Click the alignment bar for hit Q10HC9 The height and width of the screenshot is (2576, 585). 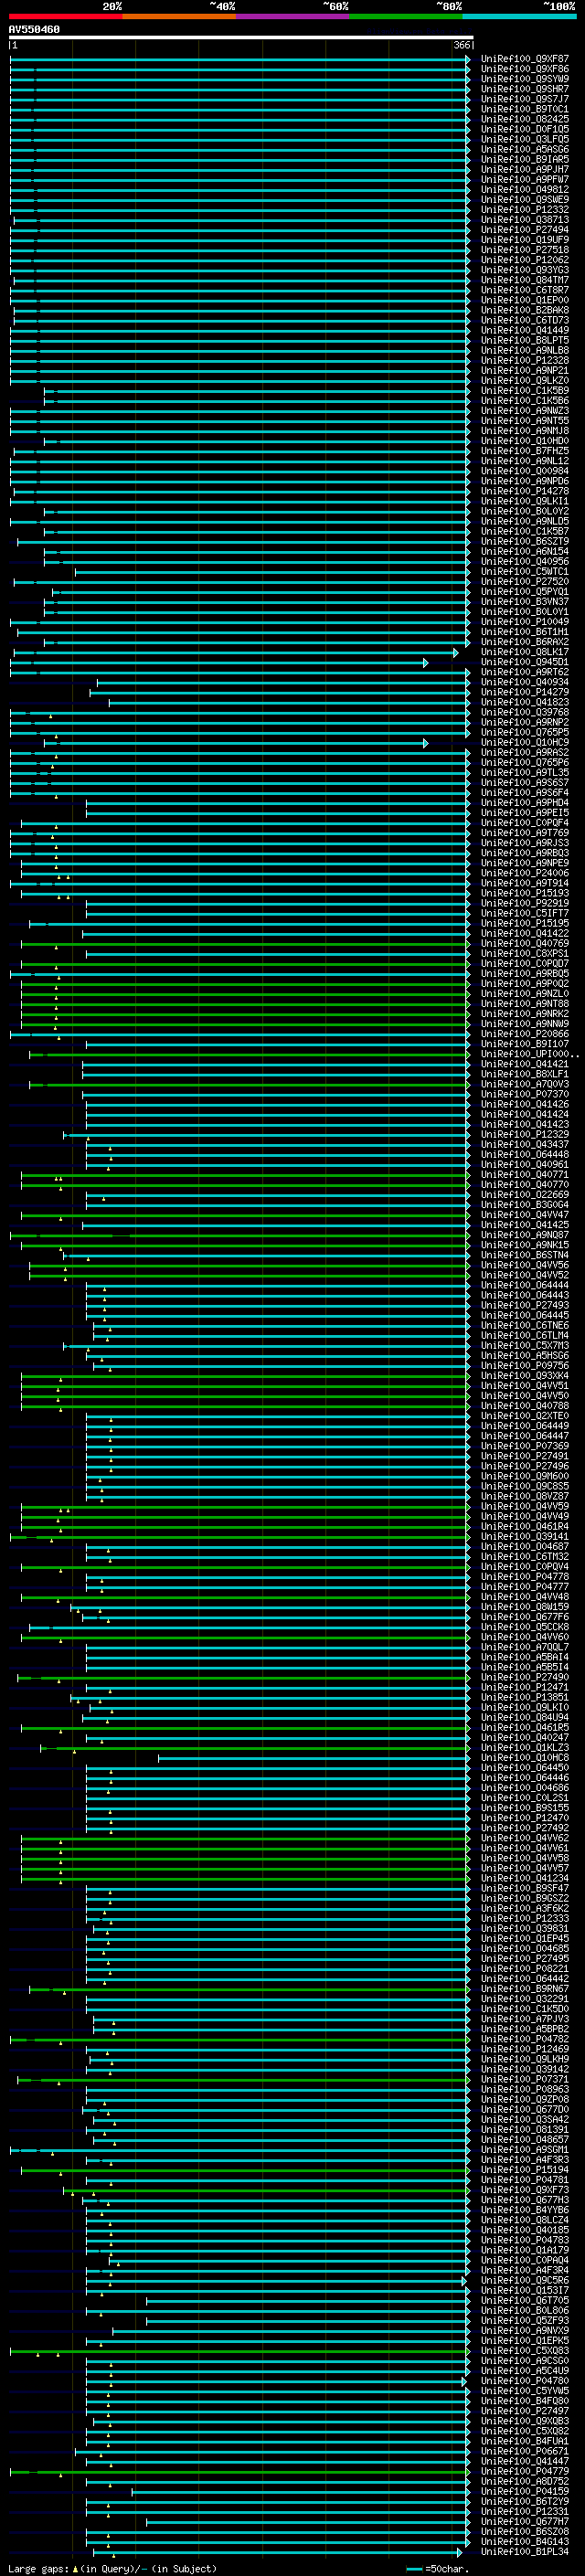(235, 743)
